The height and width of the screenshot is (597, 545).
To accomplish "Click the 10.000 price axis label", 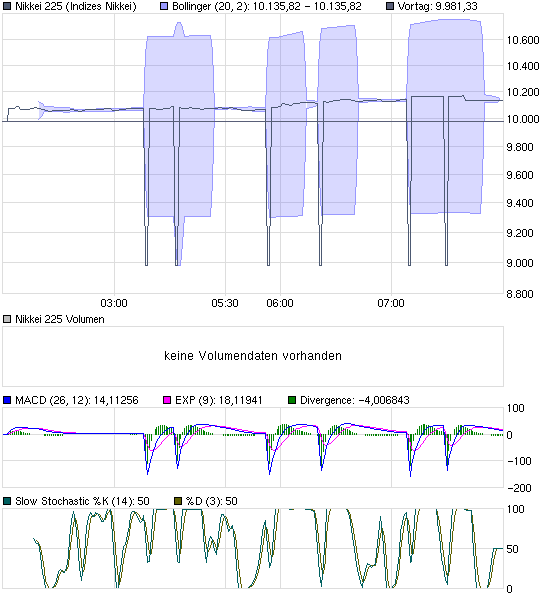I will point(523,119).
